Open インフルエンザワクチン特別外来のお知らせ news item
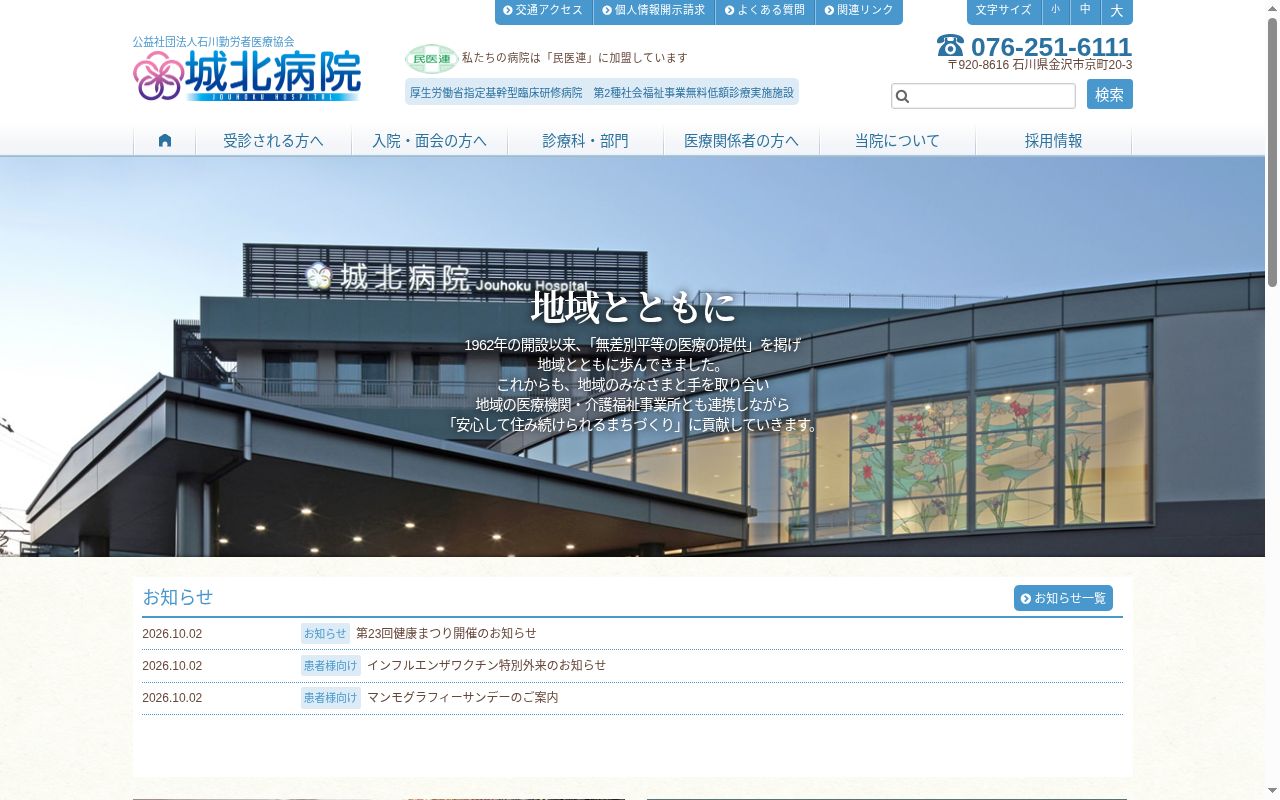 [486, 665]
